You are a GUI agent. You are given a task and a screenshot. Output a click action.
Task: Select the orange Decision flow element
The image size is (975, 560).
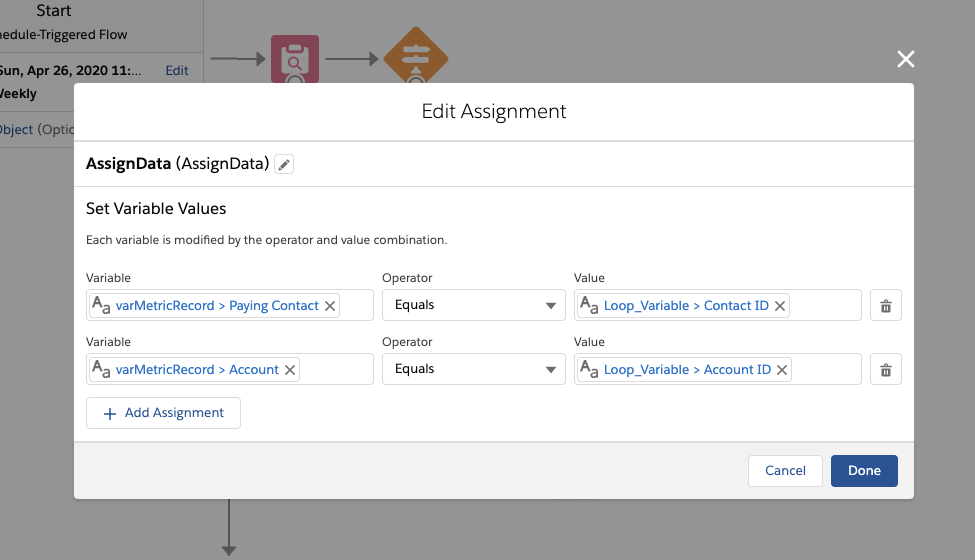[x=415, y=58]
